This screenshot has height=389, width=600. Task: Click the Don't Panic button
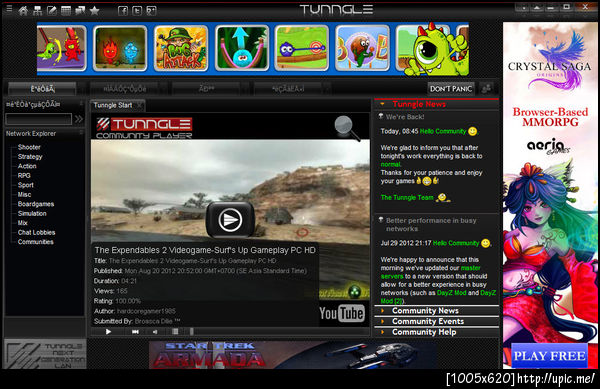pos(451,89)
